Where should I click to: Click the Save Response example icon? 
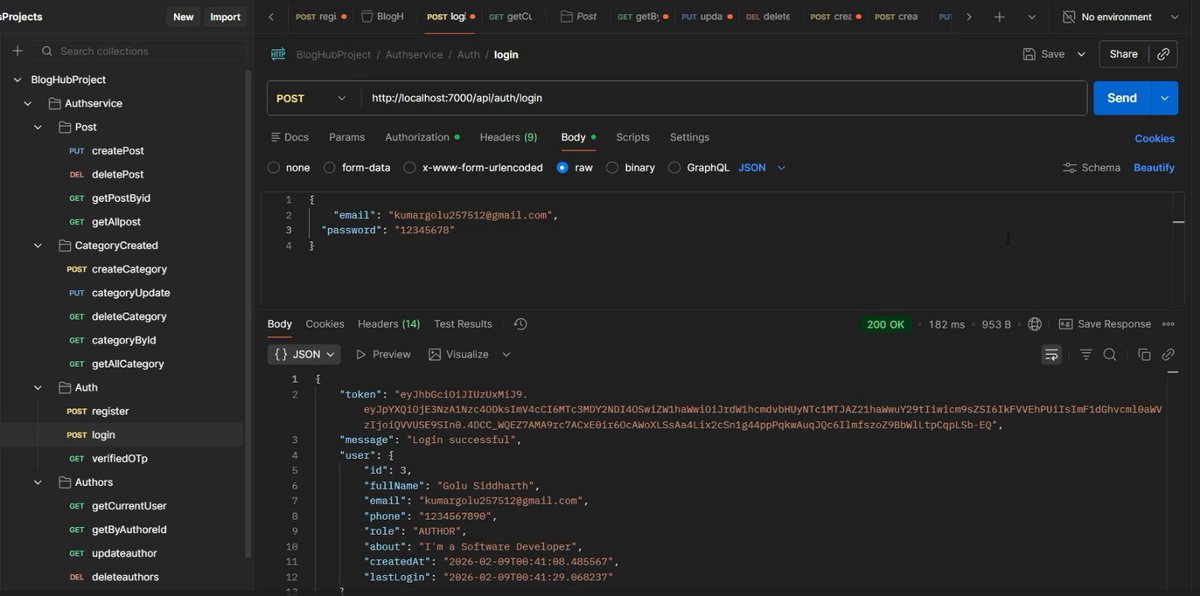pyautogui.click(x=1066, y=324)
